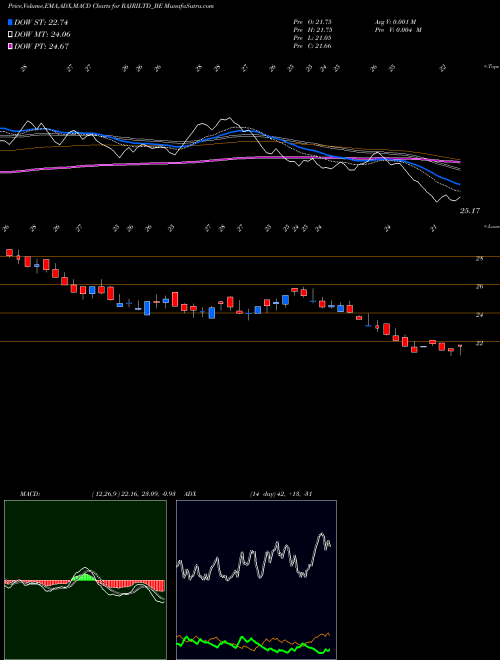
Task: Click the Tops label at upper right
Action: 492,67
